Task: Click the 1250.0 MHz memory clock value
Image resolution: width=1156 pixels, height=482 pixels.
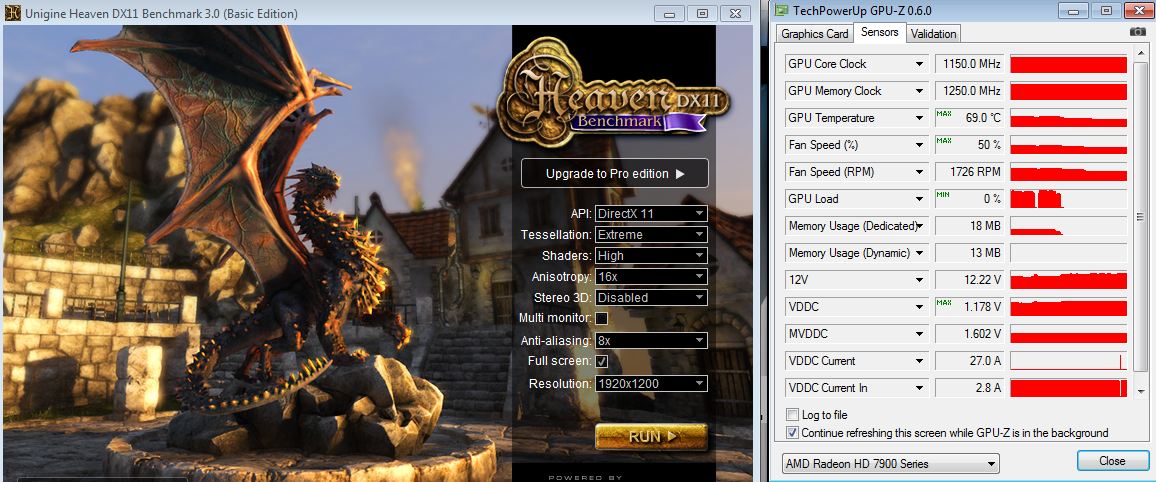Action: click(x=969, y=91)
